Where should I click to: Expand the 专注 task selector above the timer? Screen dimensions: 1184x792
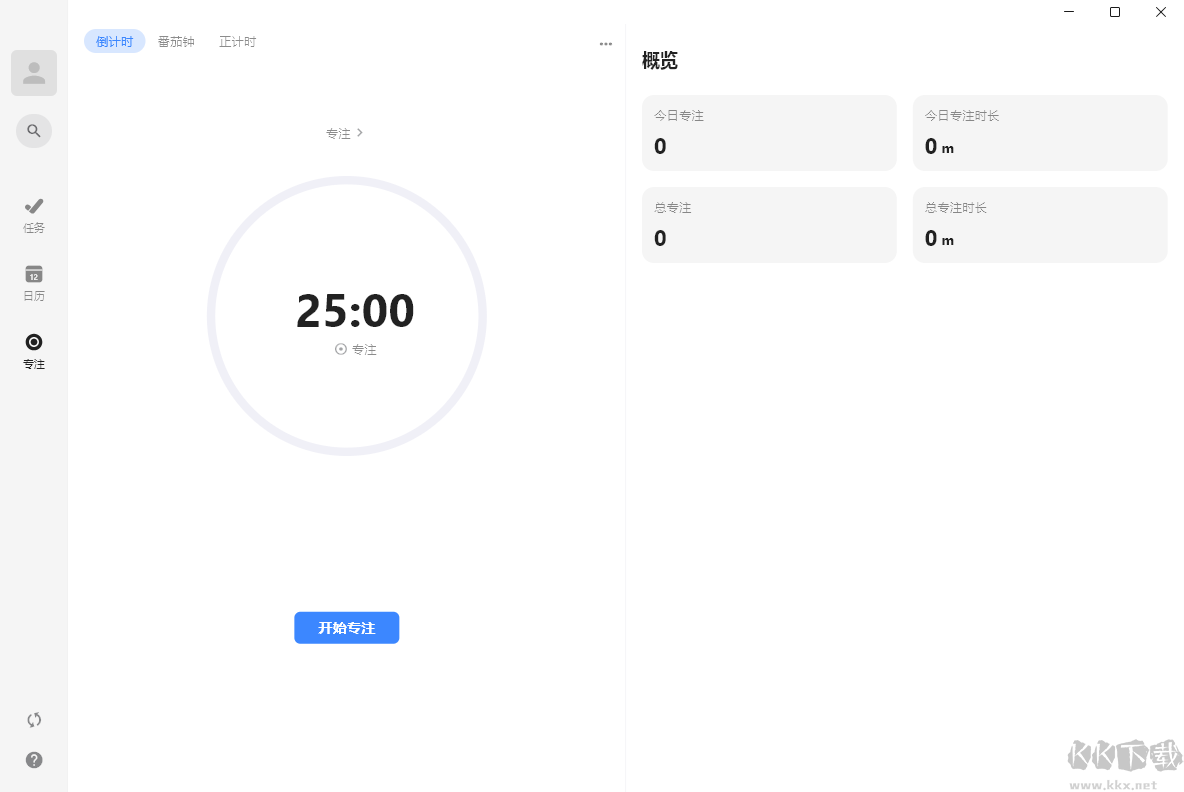click(x=344, y=133)
